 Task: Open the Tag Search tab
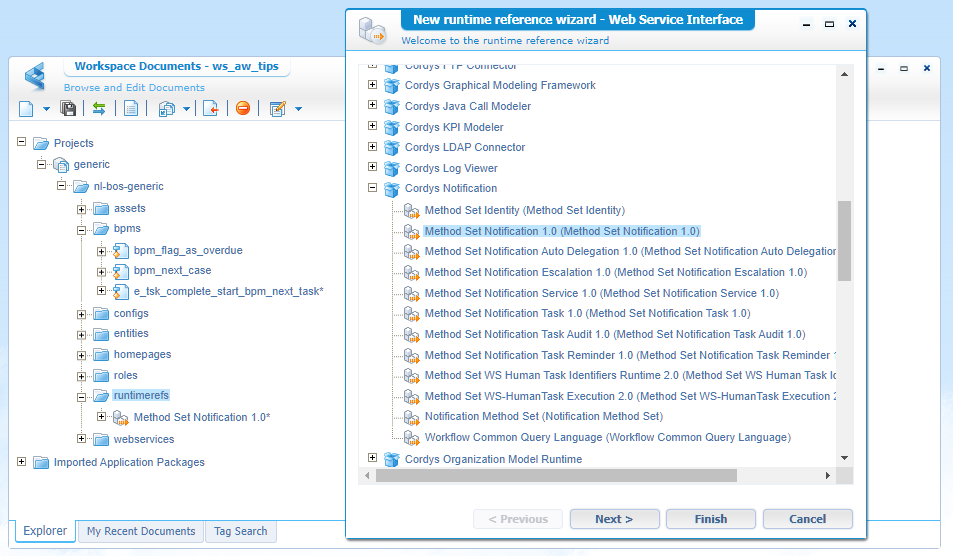[x=241, y=531]
